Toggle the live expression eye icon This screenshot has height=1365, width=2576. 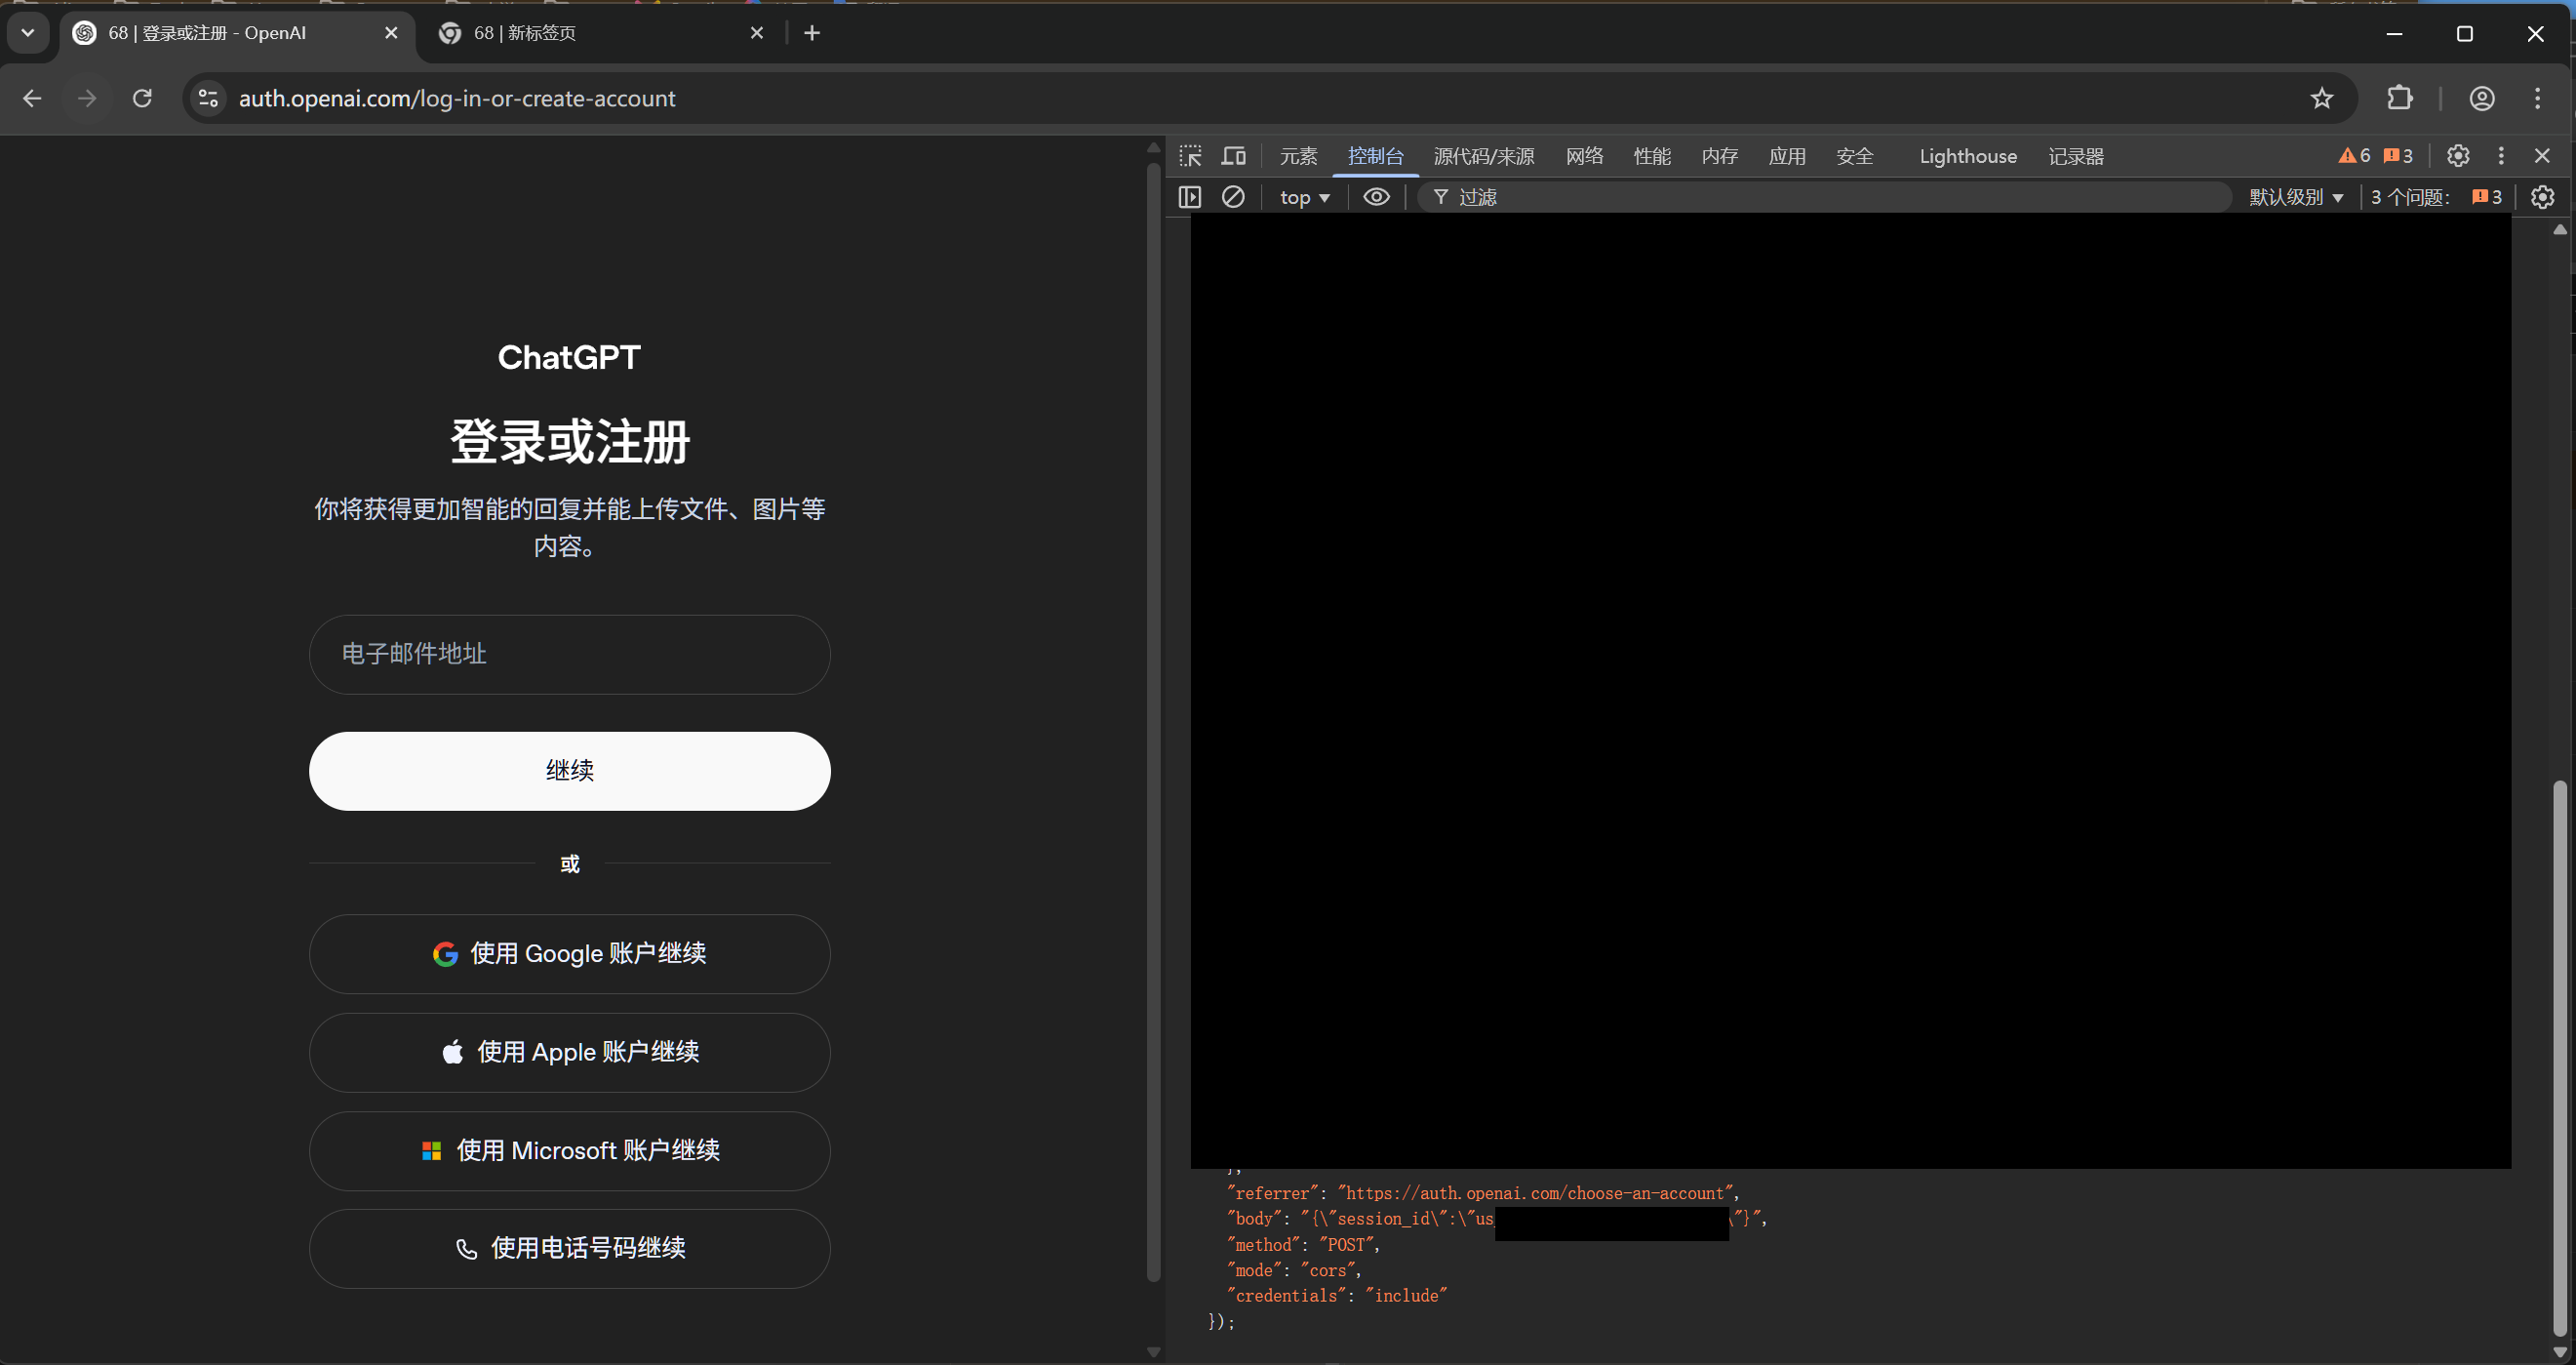pyautogui.click(x=1376, y=197)
